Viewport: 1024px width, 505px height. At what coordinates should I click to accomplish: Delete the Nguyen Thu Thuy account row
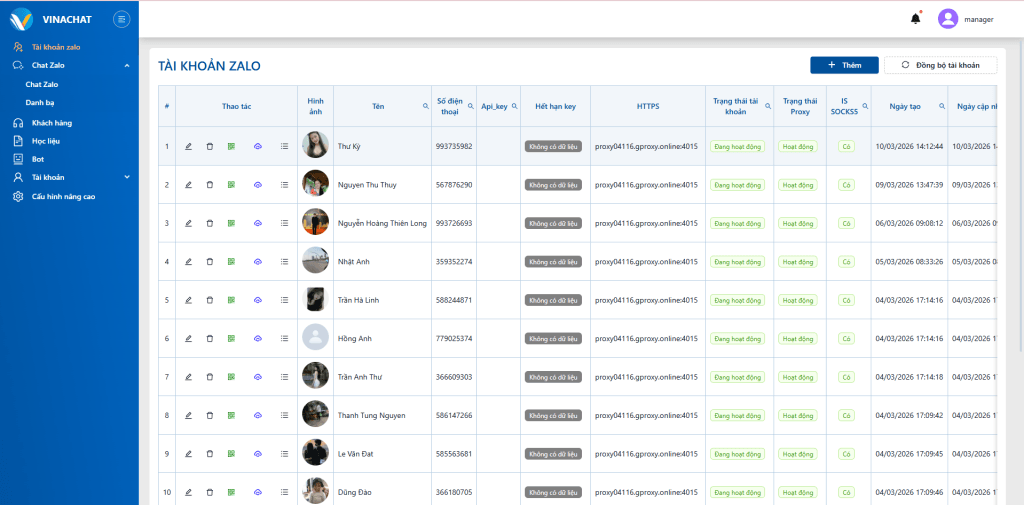click(x=210, y=185)
